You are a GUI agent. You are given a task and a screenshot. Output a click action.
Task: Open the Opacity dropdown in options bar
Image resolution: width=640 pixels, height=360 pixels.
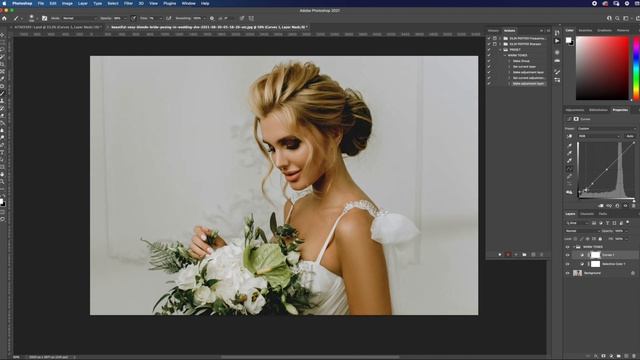(x=124, y=18)
